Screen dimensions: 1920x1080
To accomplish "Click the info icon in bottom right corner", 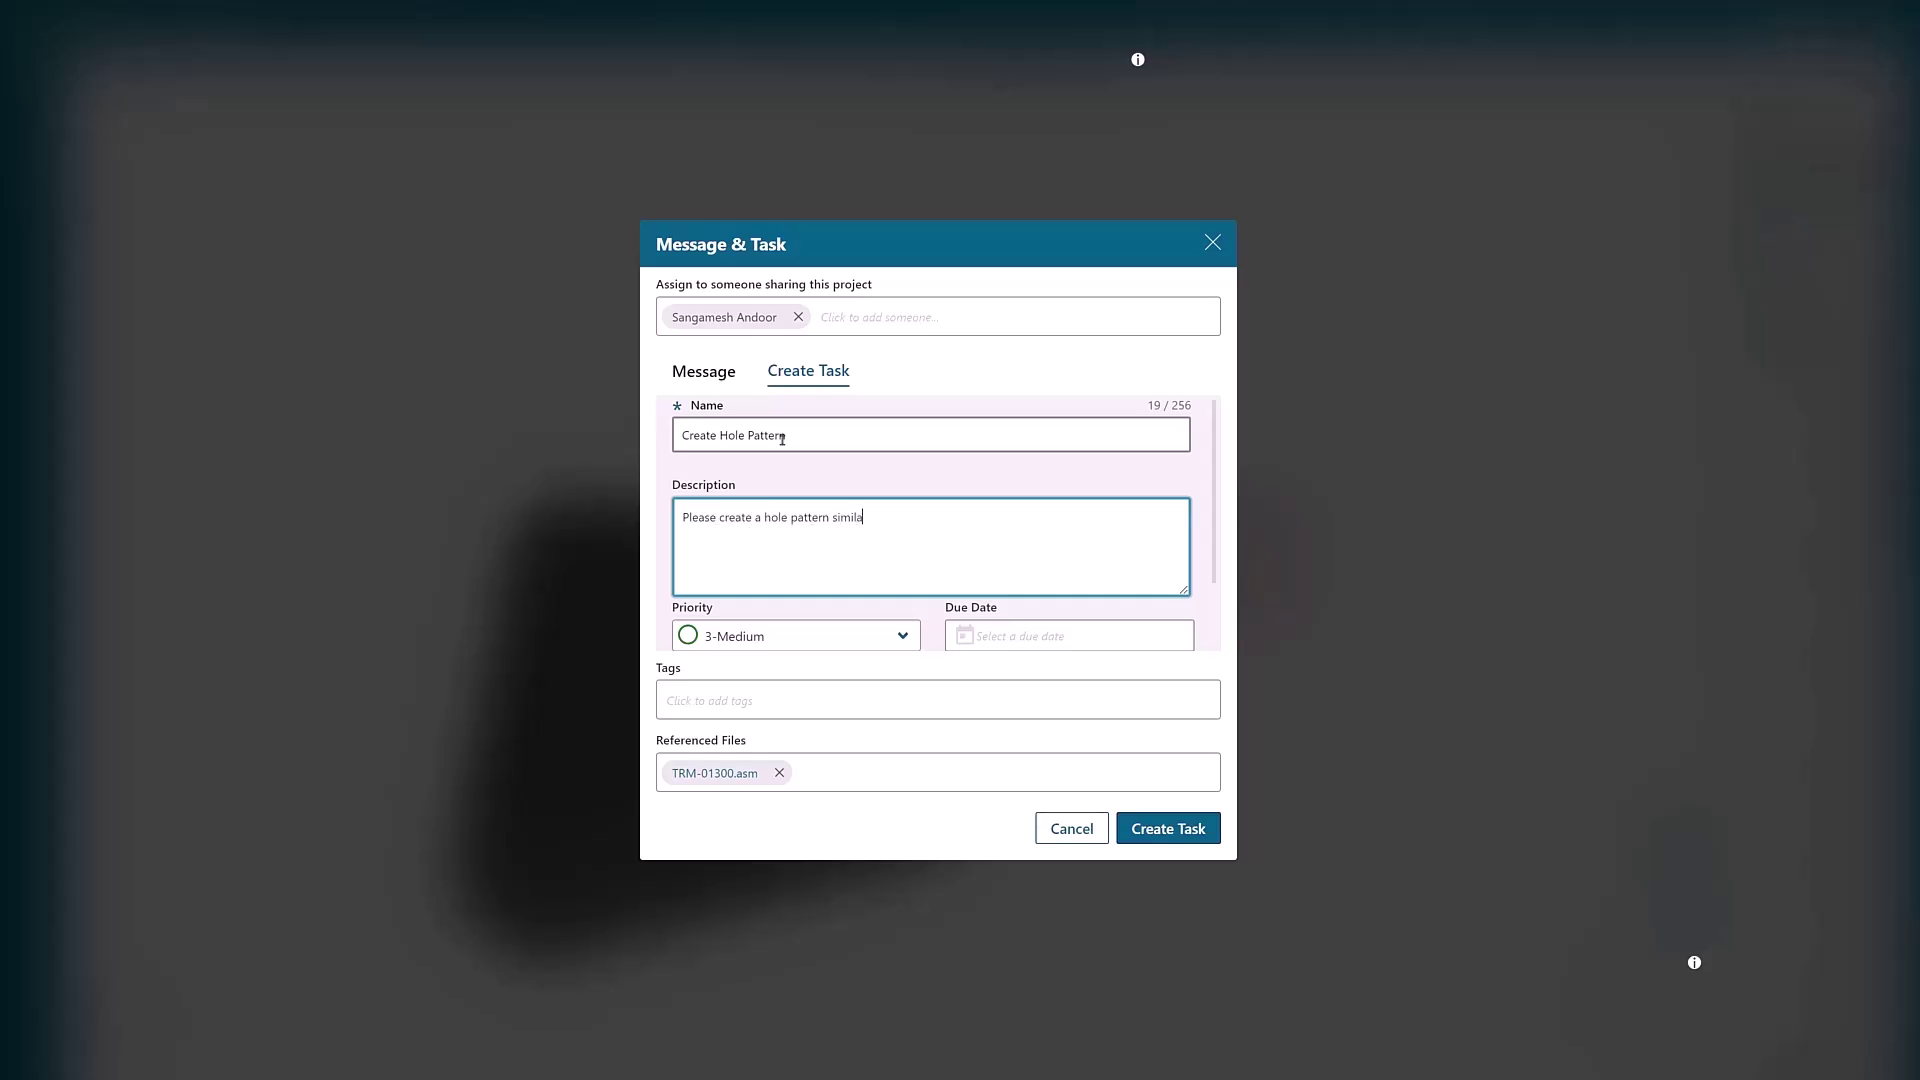I will 1694,962.
